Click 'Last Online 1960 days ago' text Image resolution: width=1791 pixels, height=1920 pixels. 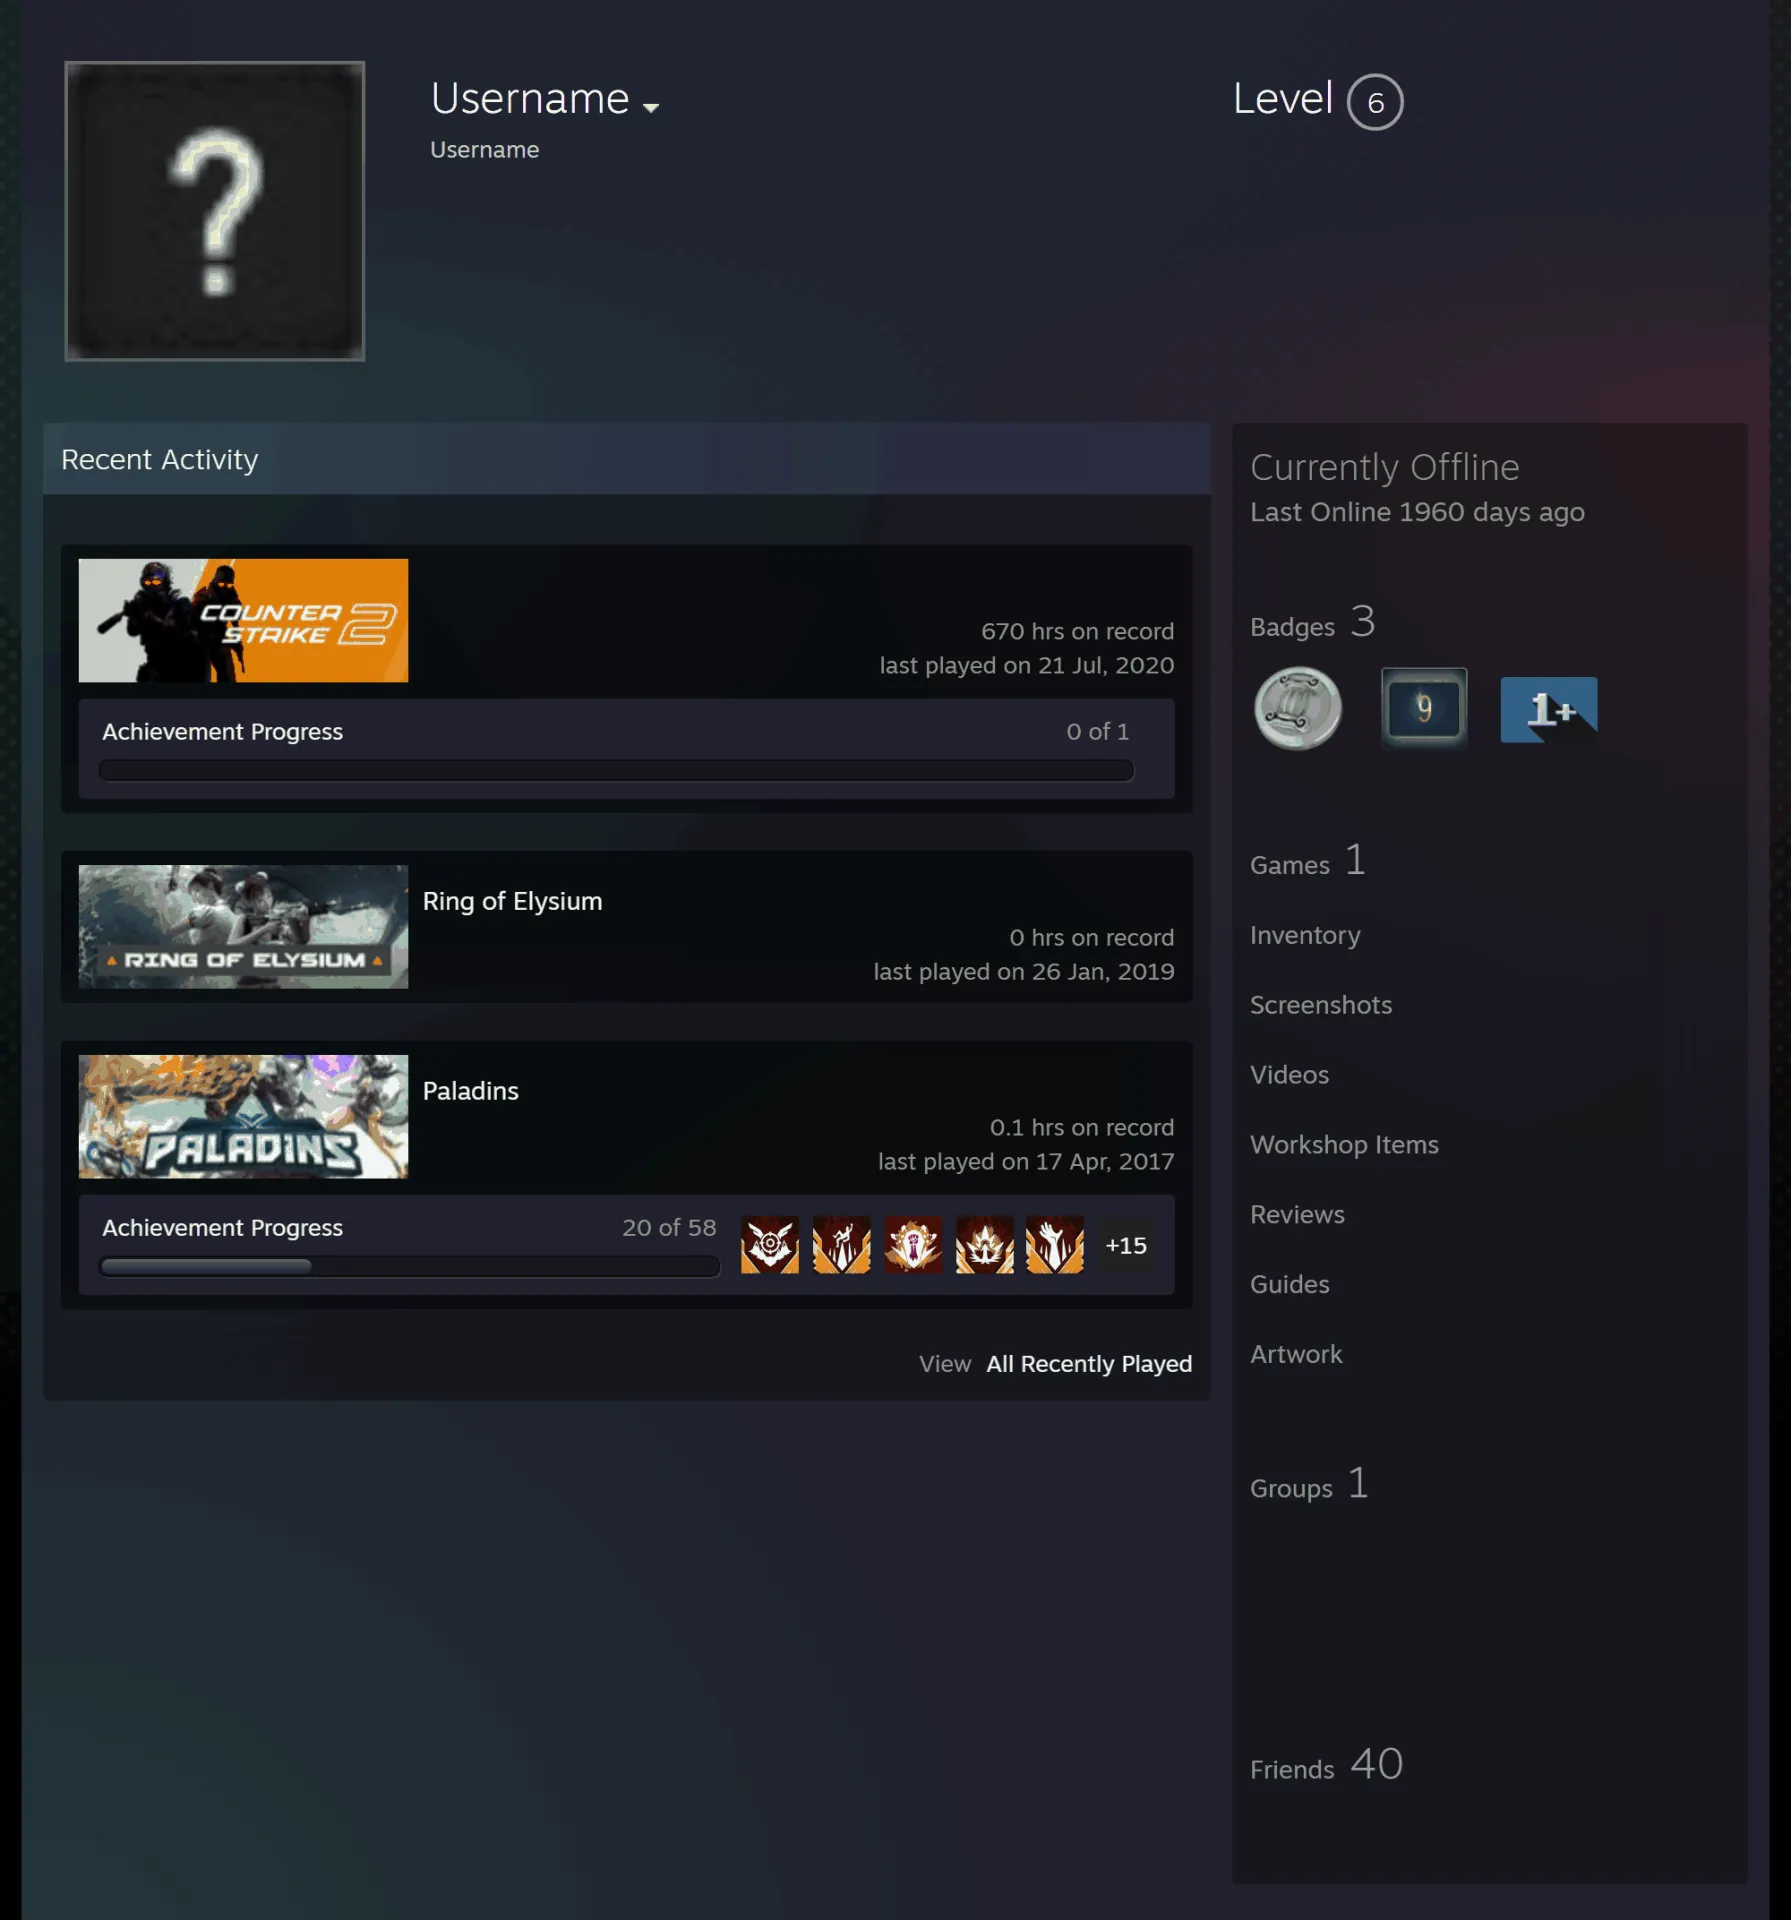[1417, 512]
